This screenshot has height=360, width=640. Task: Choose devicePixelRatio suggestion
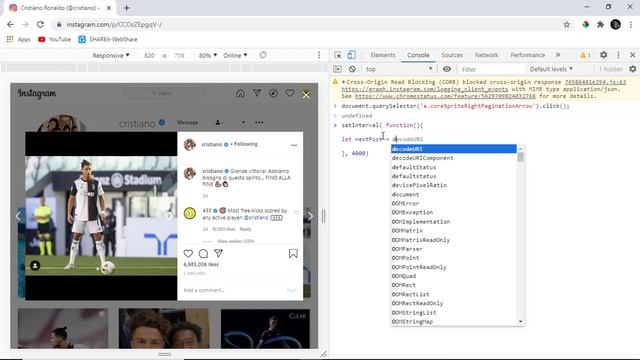pos(453,185)
